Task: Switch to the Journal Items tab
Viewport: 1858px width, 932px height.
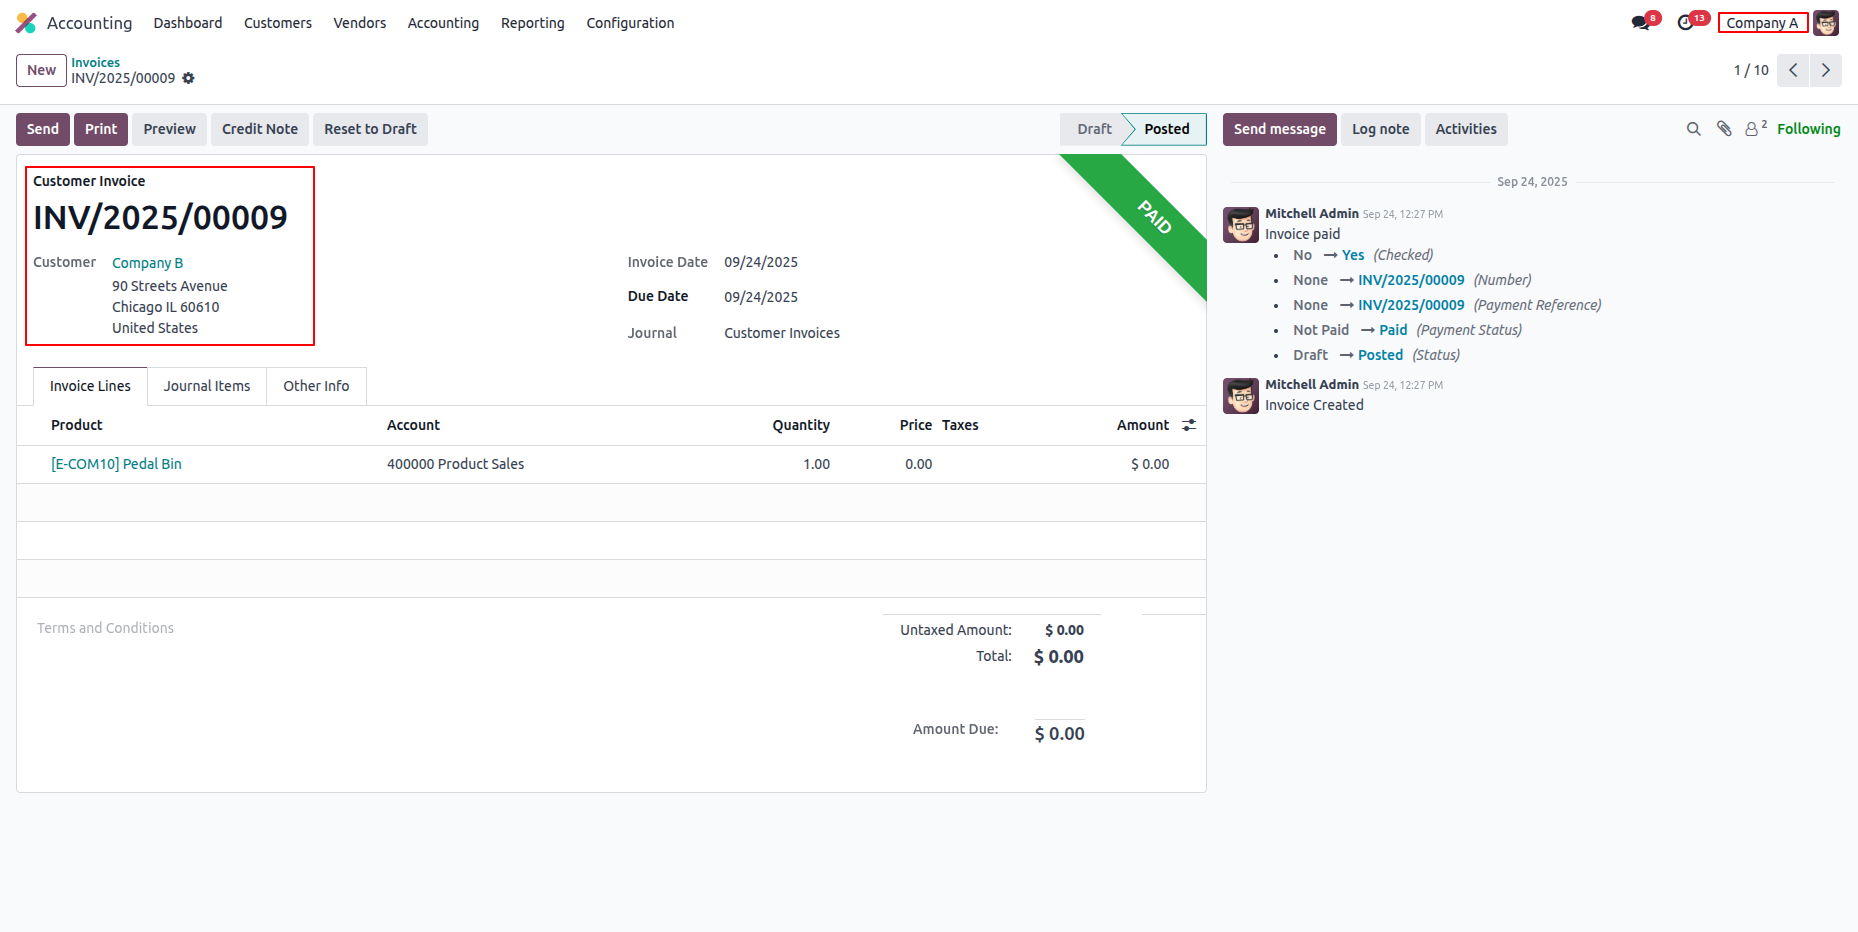Action: click(206, 386)
